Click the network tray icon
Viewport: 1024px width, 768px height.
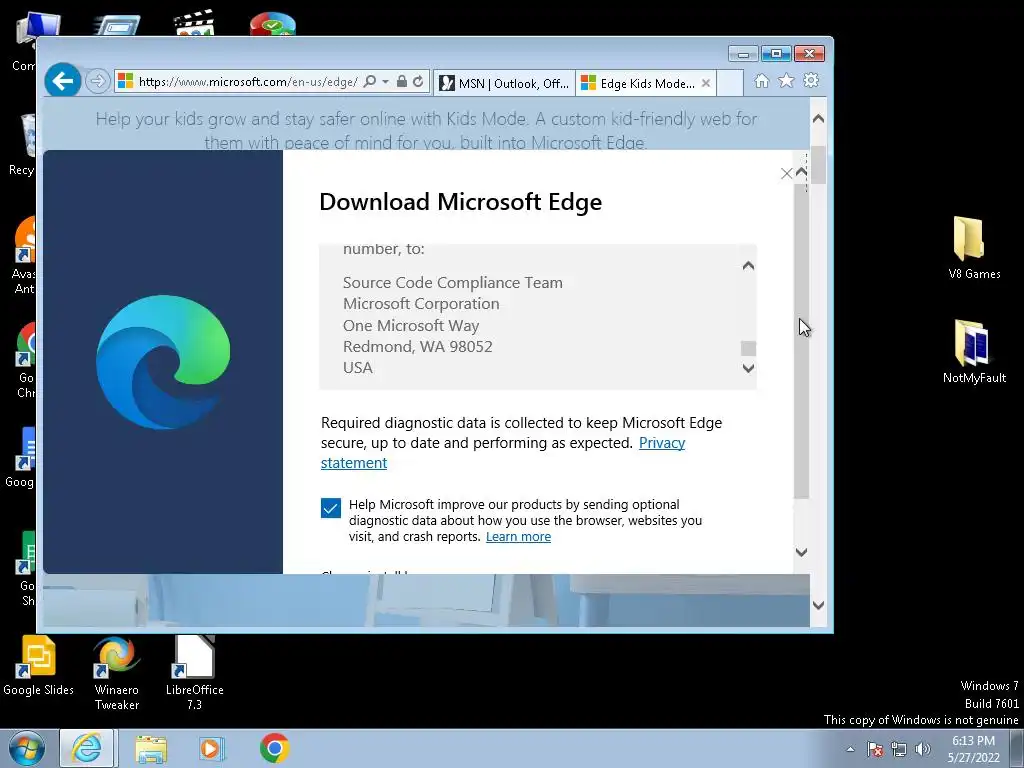coord(899,749)
